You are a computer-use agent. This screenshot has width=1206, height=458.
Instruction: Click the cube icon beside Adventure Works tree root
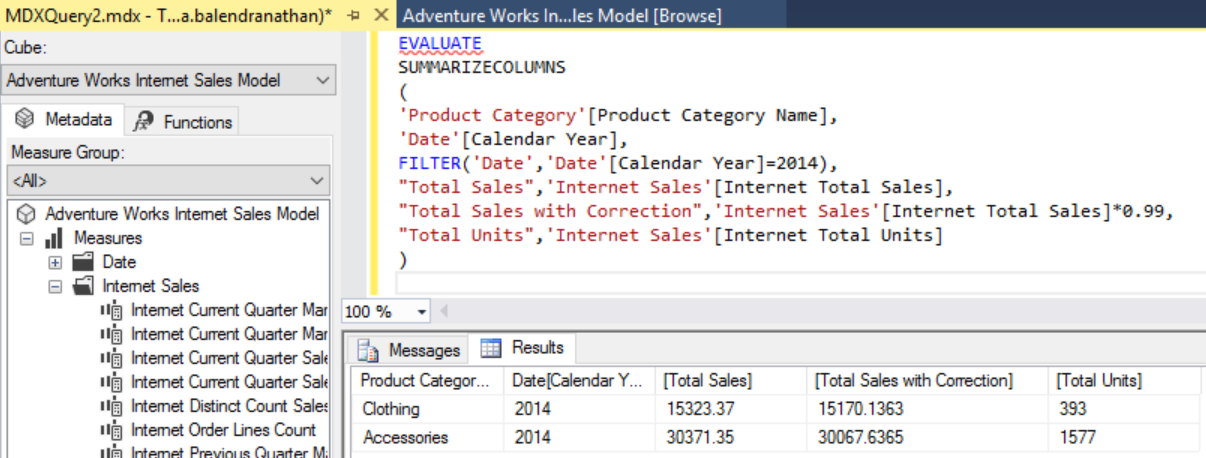point(27,214)
